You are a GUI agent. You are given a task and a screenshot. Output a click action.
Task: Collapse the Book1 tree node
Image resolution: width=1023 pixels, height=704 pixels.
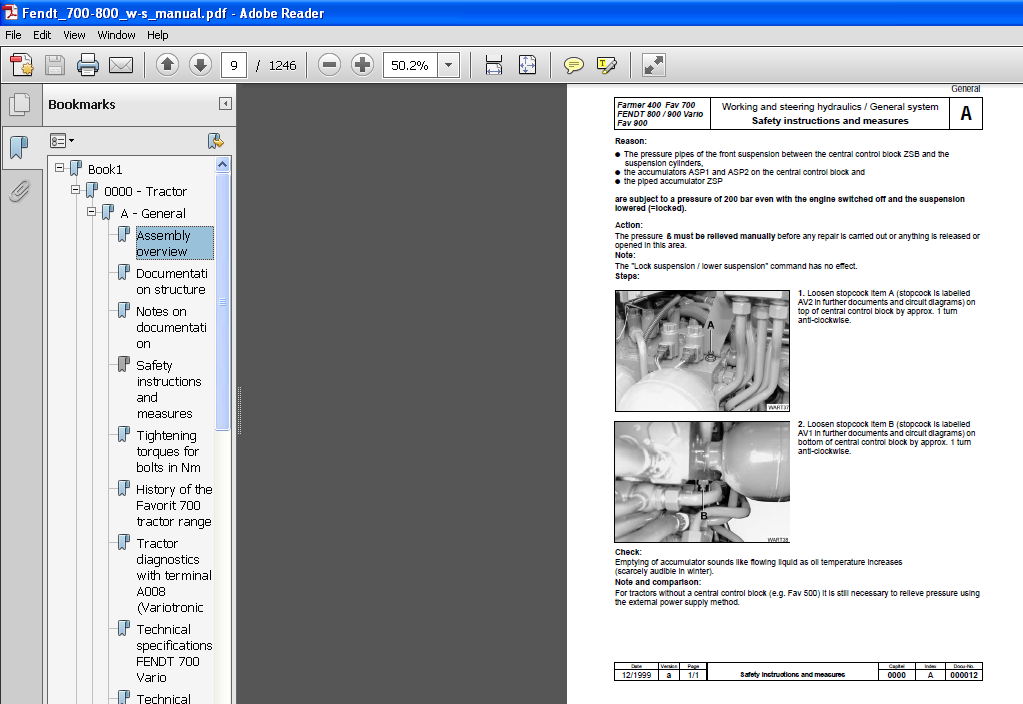tap(59, 168)
